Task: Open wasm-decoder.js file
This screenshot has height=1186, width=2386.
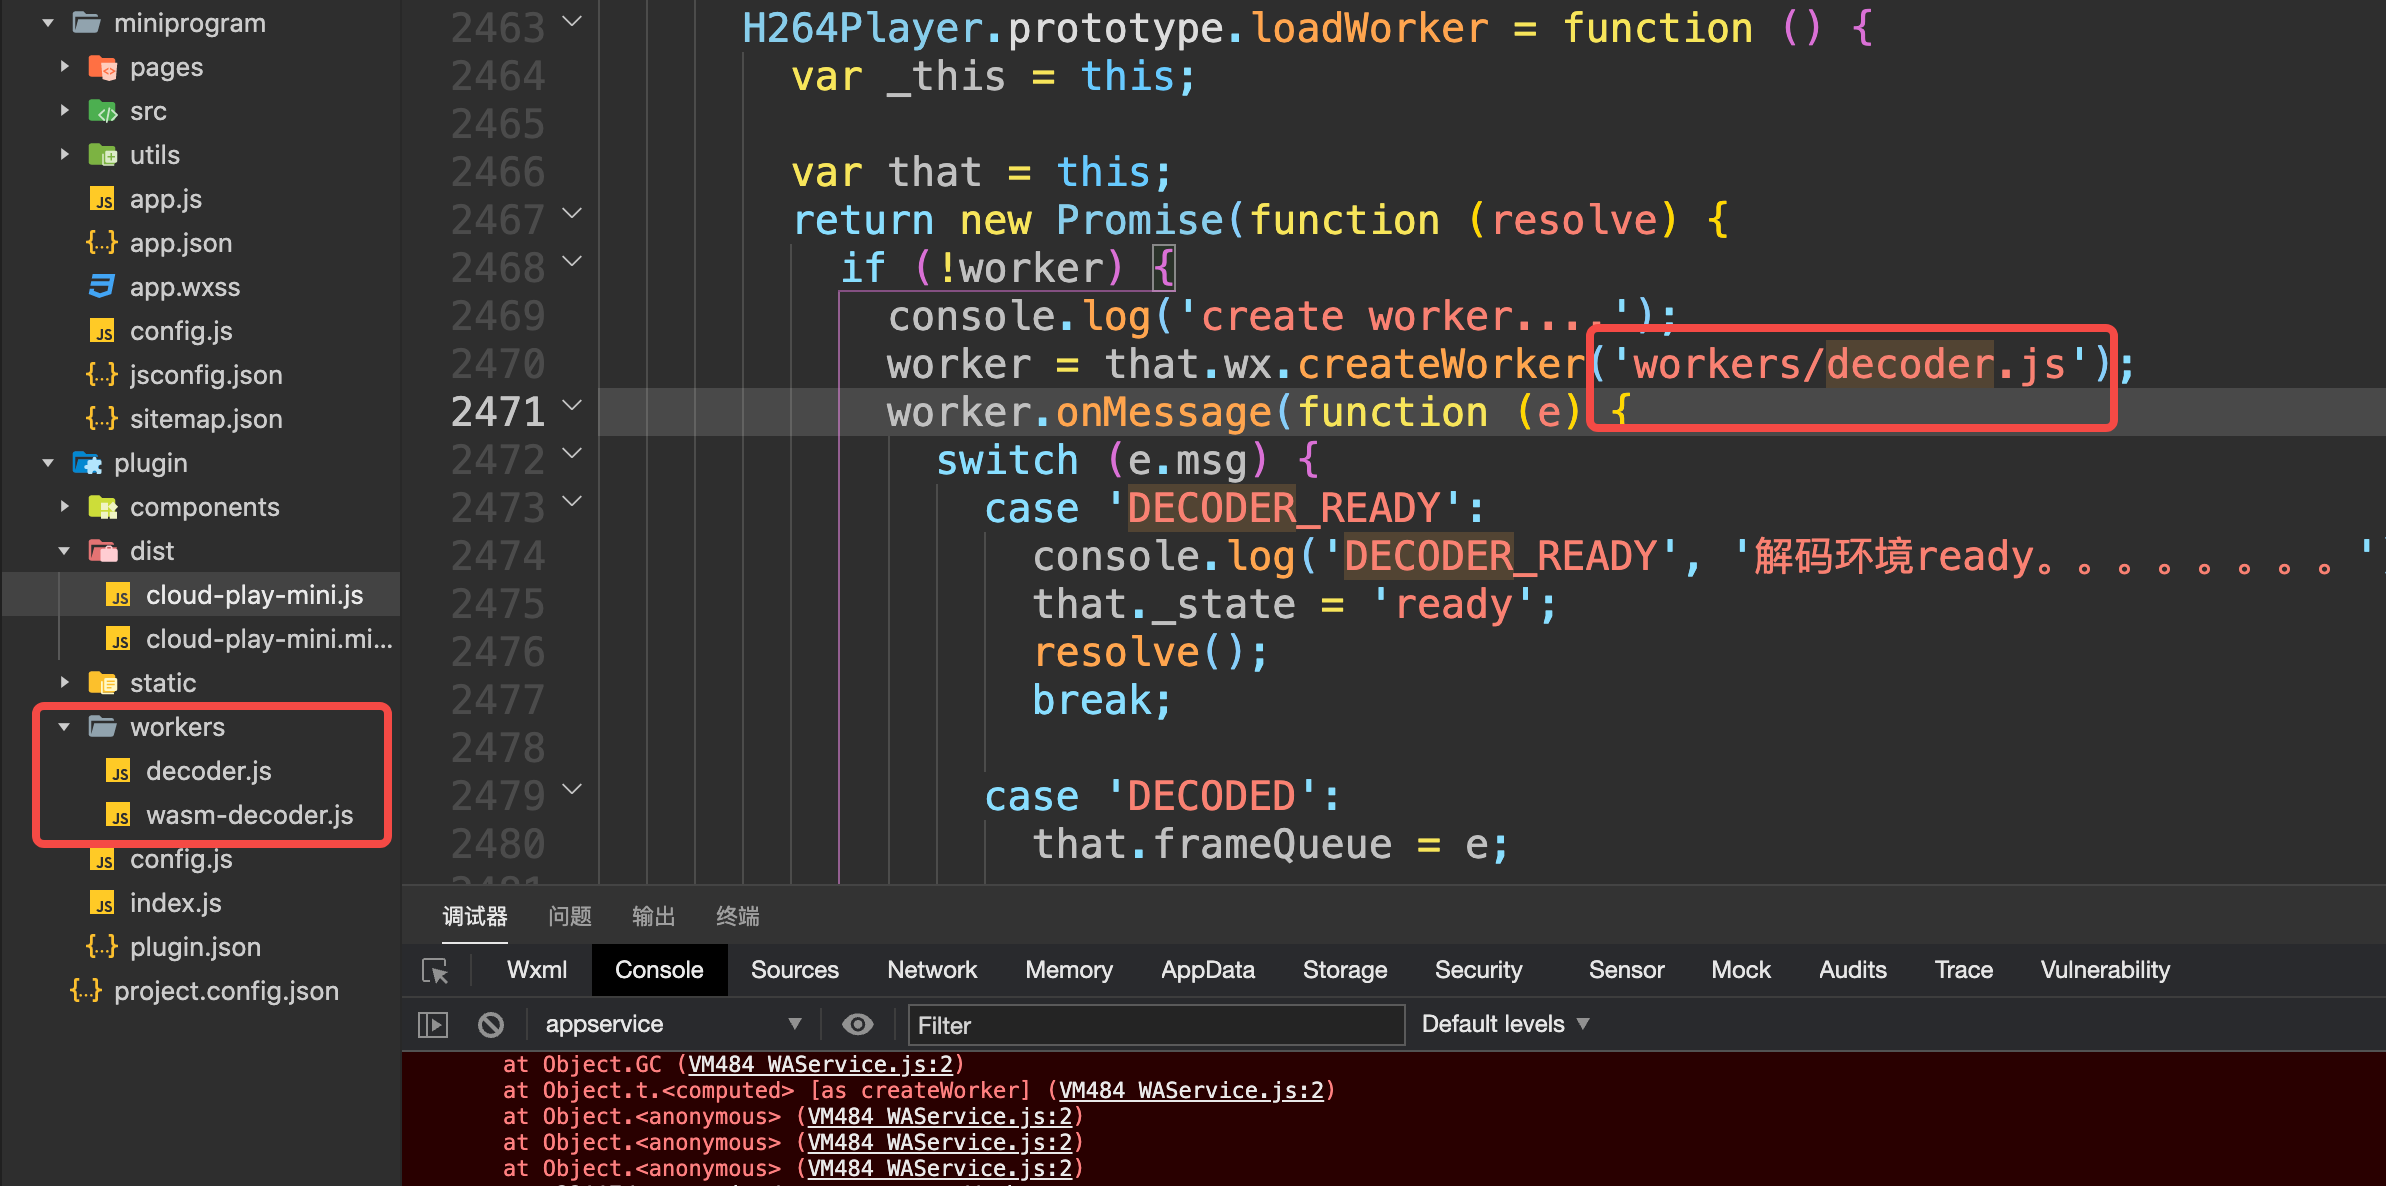Action: 249,815
